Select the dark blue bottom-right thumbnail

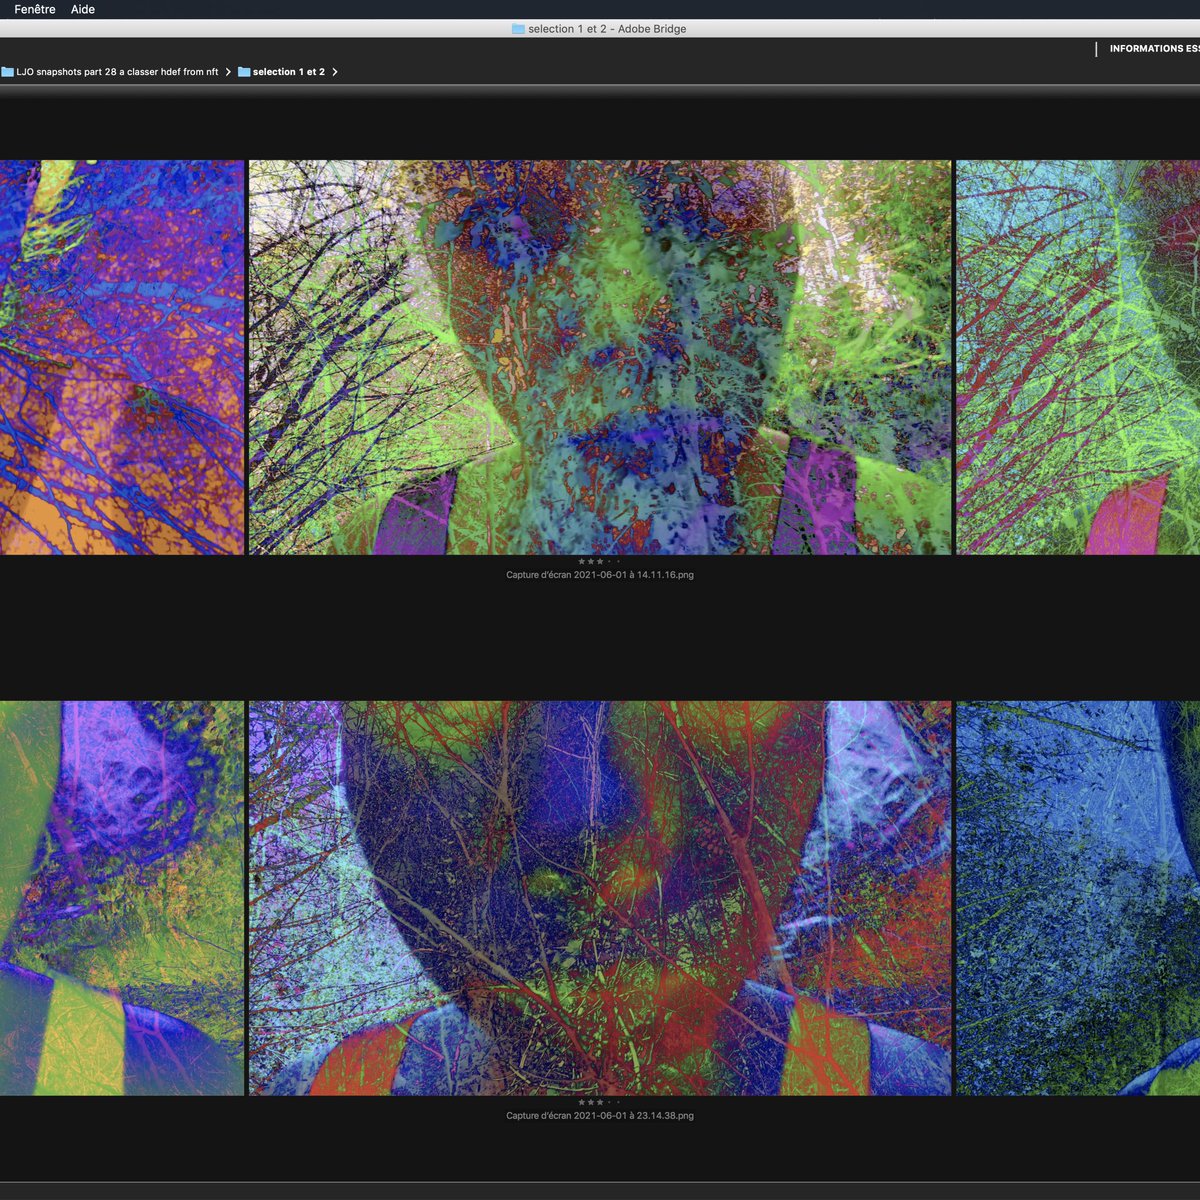[x=1078, y=898]
